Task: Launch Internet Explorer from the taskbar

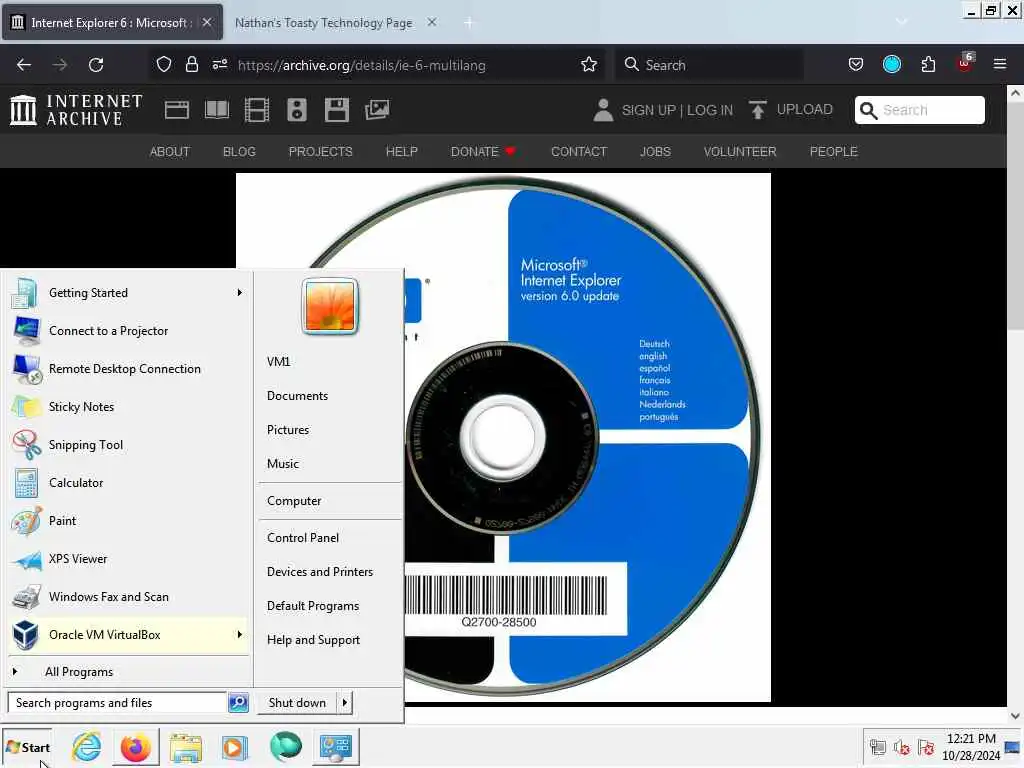Action: [x=87, y=746]
